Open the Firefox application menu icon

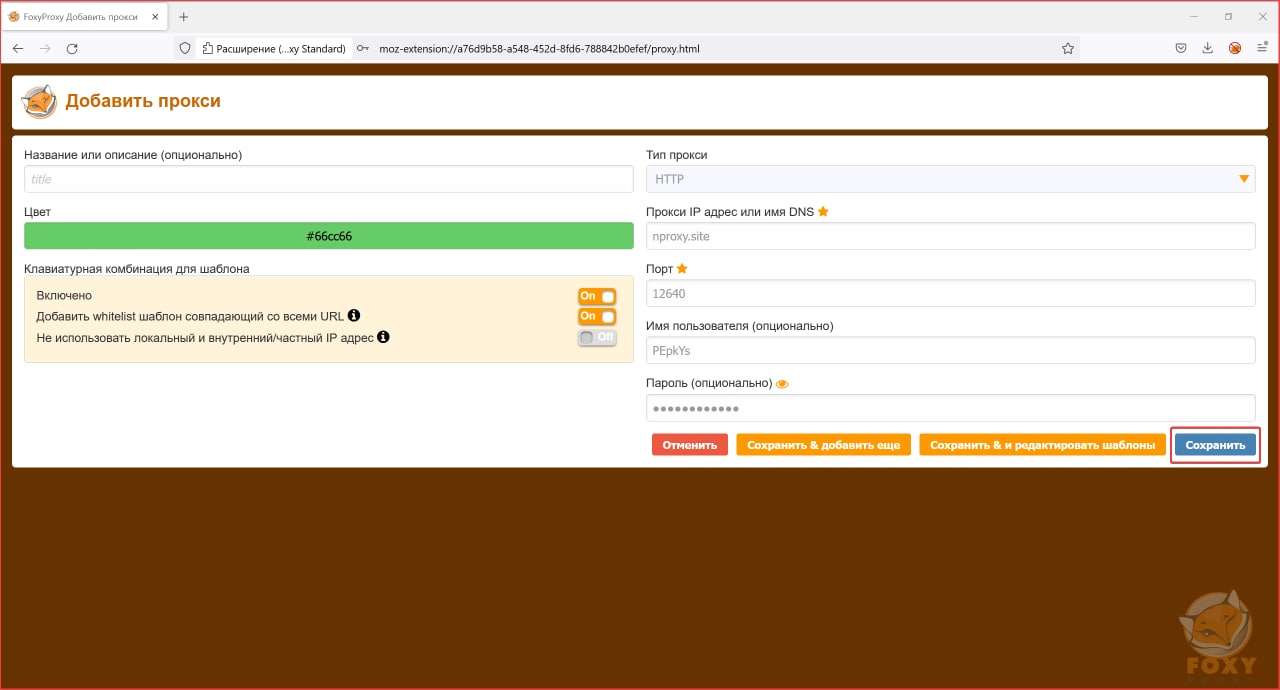1262,48
